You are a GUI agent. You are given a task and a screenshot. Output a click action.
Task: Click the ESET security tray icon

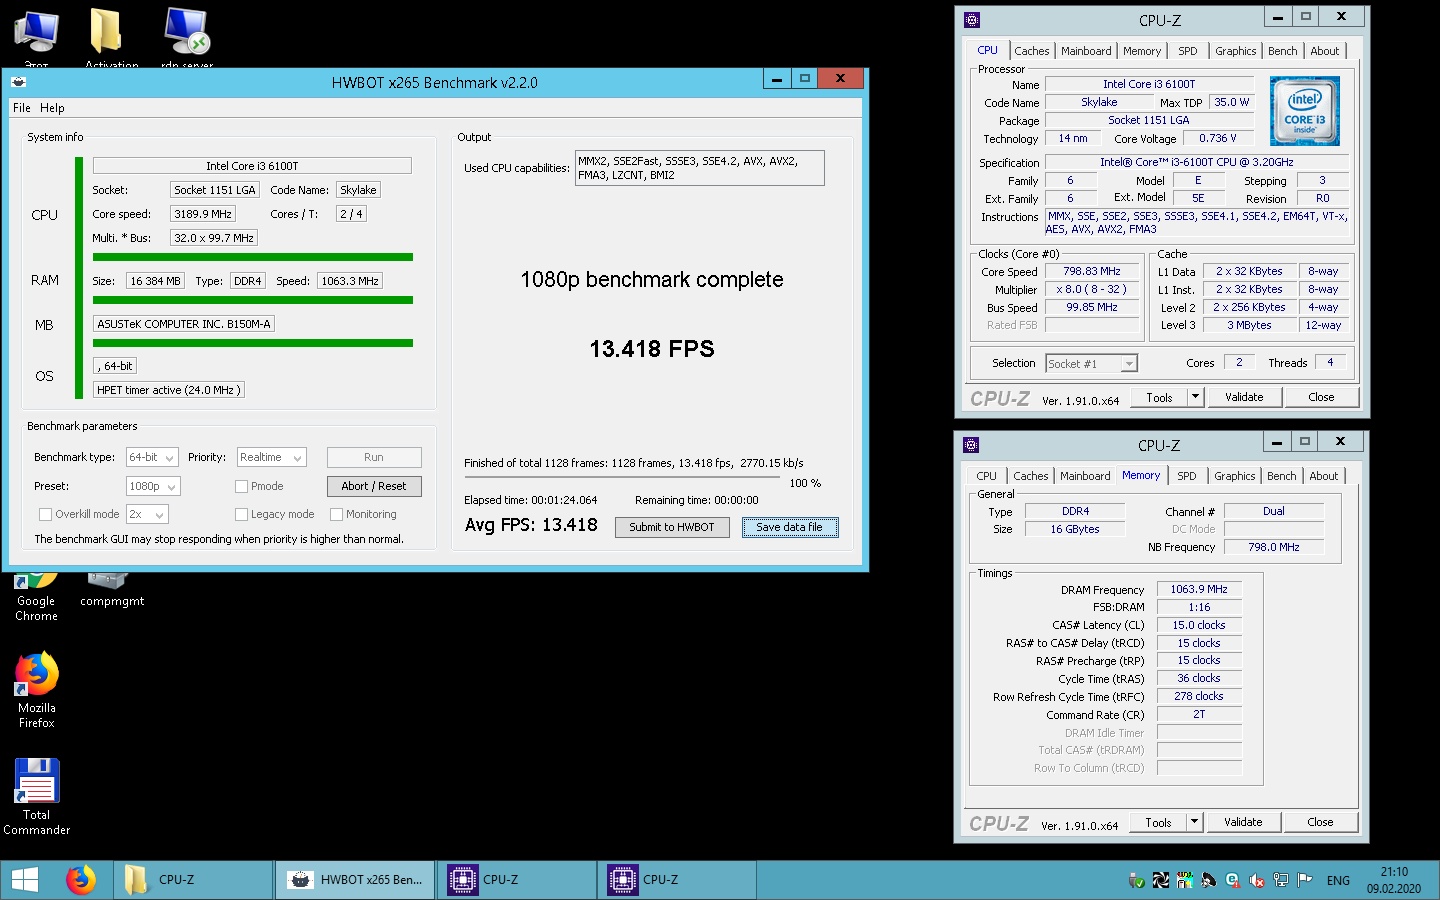[1232, 880]
